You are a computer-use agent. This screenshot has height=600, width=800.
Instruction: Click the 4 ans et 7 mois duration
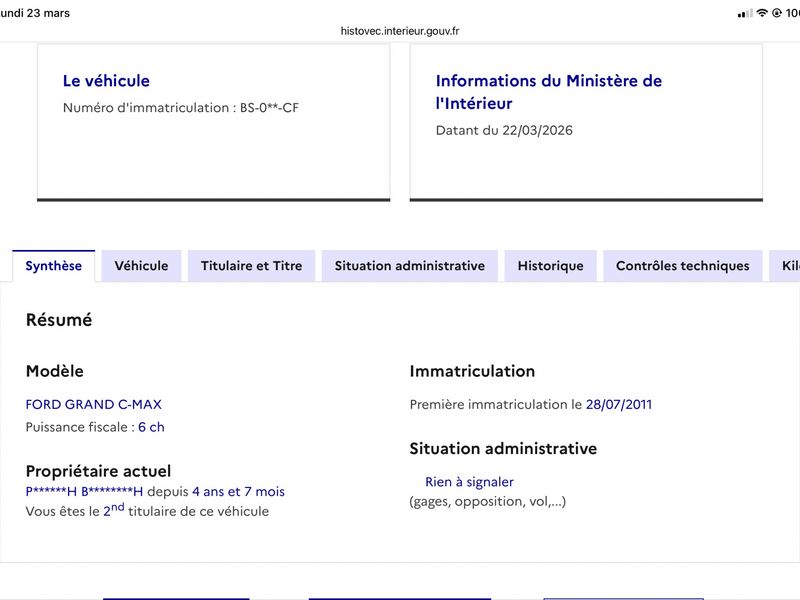pos(238,492)
